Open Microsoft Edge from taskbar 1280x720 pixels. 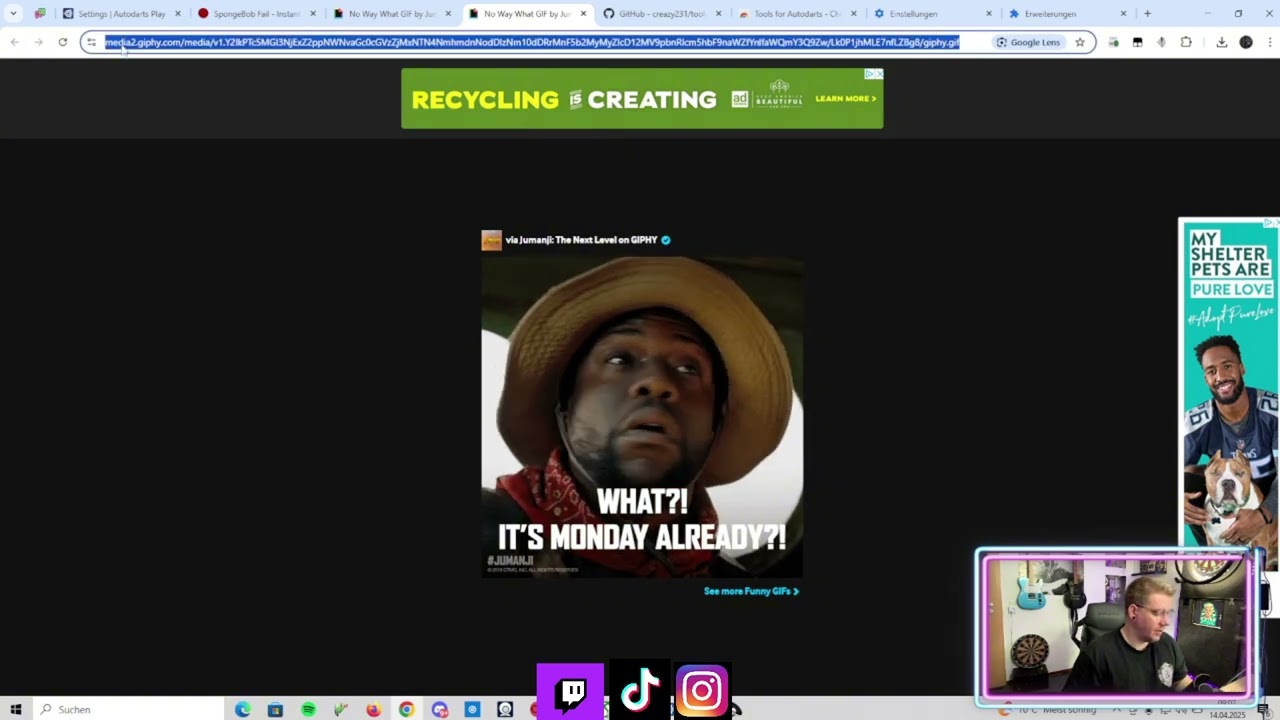pyautogui.click(x=242, y=709)
